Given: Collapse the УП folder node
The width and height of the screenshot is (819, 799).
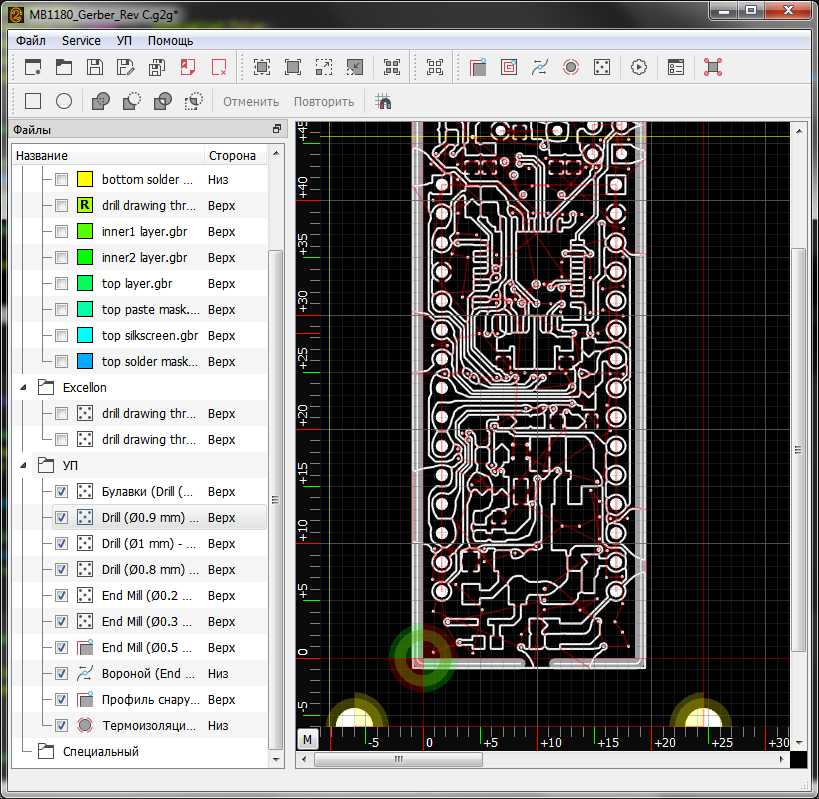Looking at the screenshot, I should (24, 466).
